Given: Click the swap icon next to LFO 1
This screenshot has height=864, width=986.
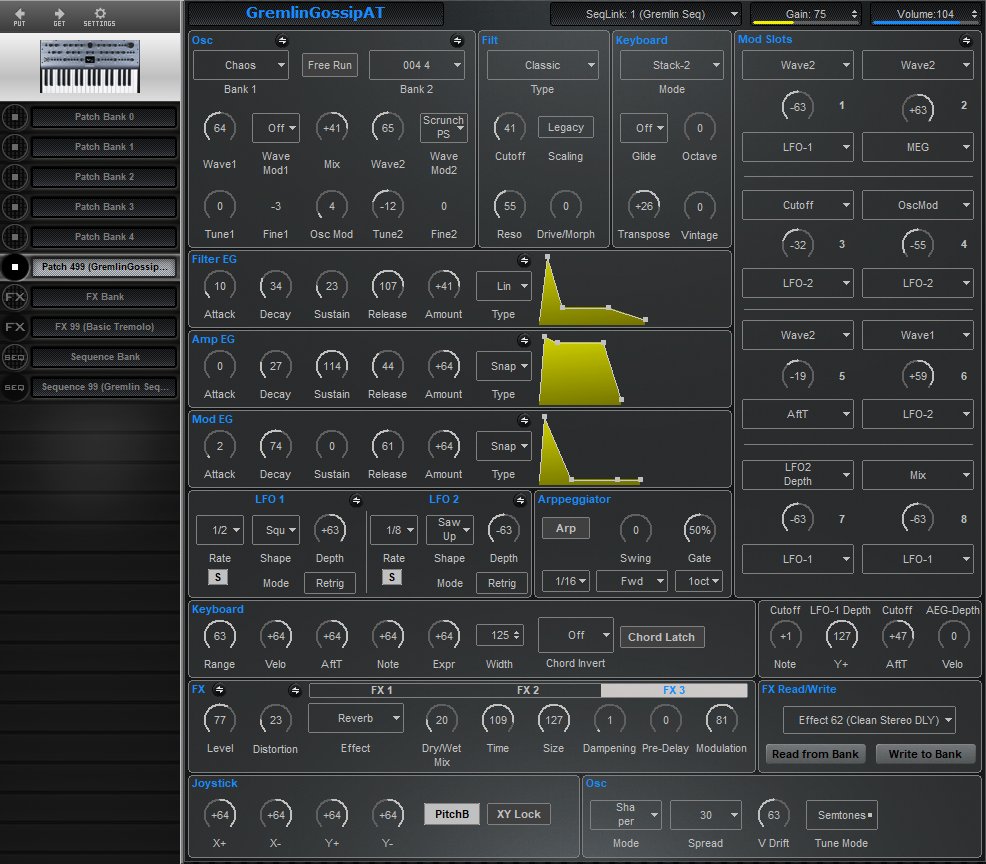Looking at the screenshot, I should coord(357,501).
